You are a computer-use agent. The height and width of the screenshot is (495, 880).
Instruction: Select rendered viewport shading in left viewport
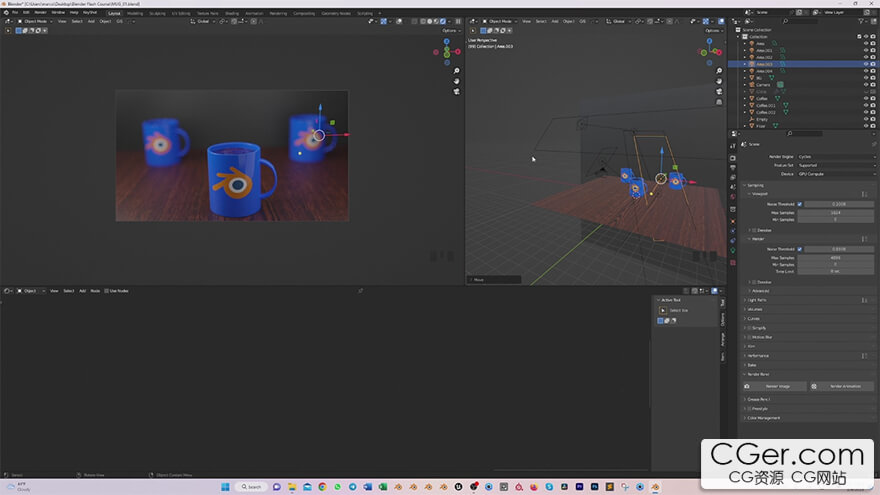click(443, 21)
